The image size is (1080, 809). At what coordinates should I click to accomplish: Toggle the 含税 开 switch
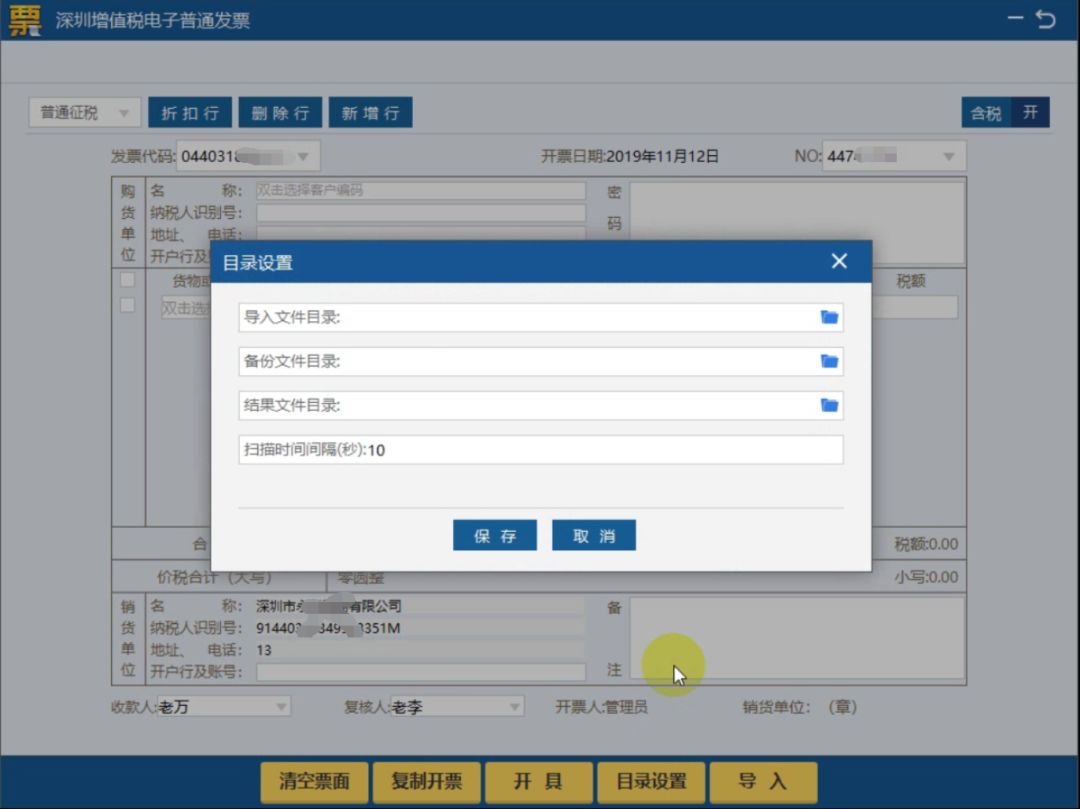pyautogui.click(x=1006, y=112)
